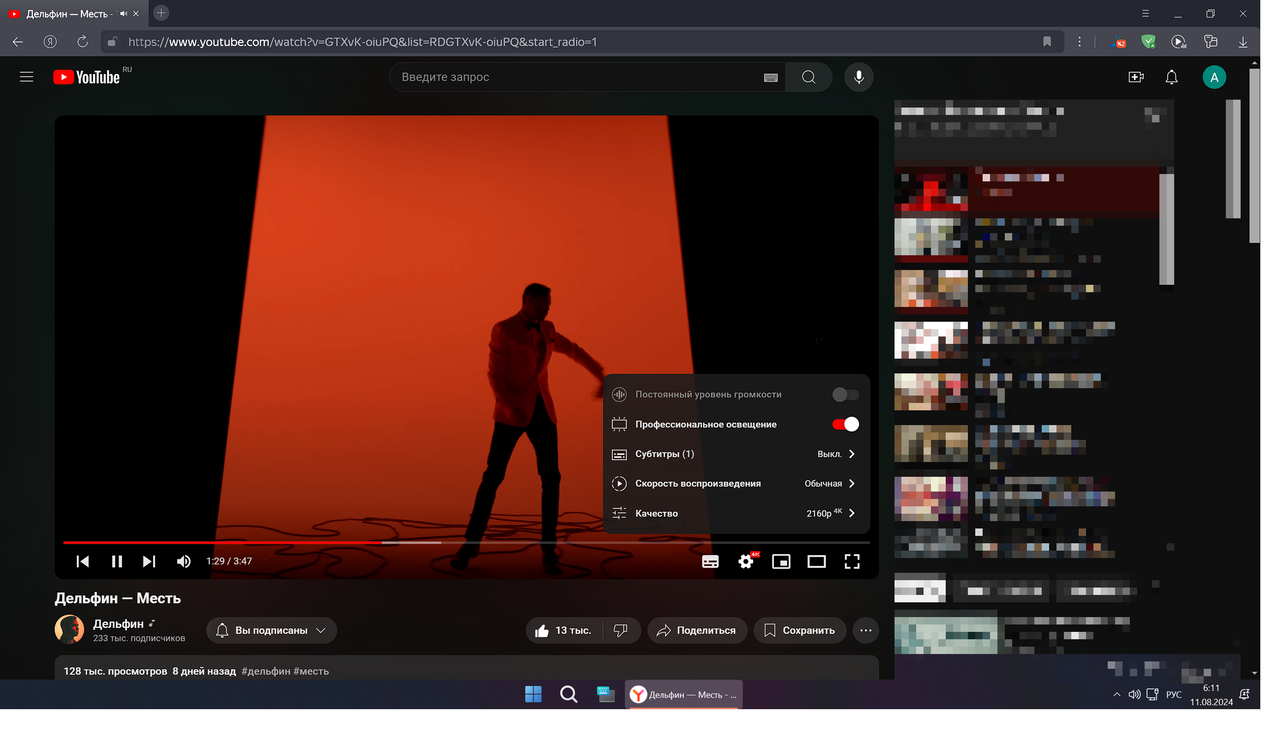This screenshot has width=1280, height=735.
Task: Skip to the next video
Action: pyautogui.click(x=149, y=562)
